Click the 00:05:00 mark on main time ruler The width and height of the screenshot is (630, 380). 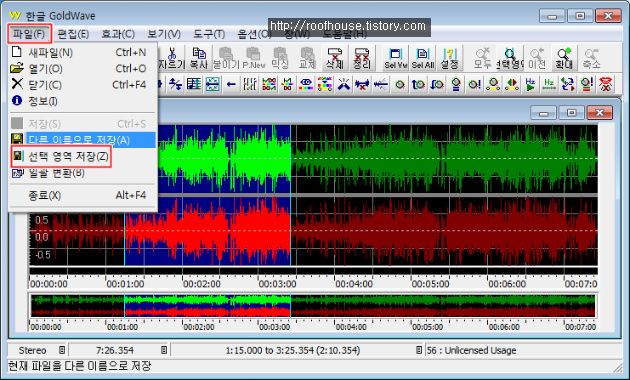pyautogui.click(x=430, y=284)
